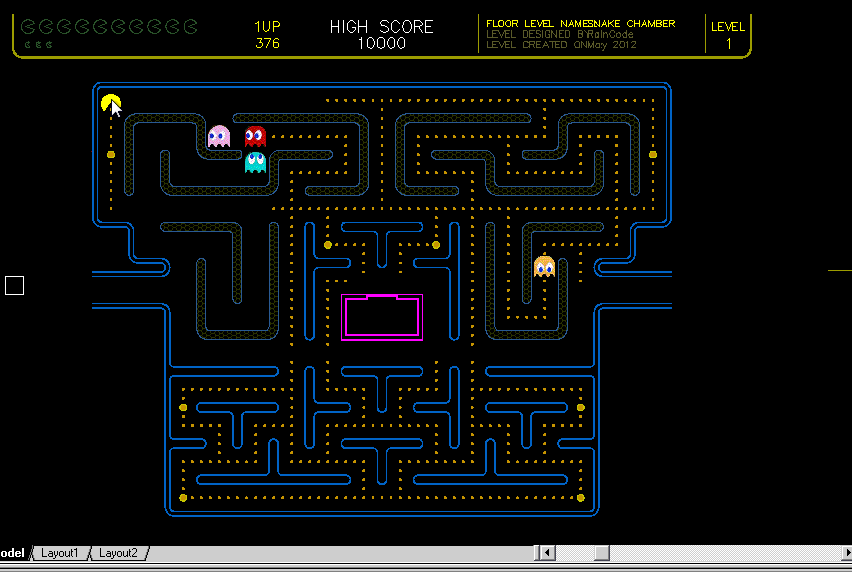Click the current score "376"
Image resolution: width=852 pixels, height=572 pixels.
(267, 43)
